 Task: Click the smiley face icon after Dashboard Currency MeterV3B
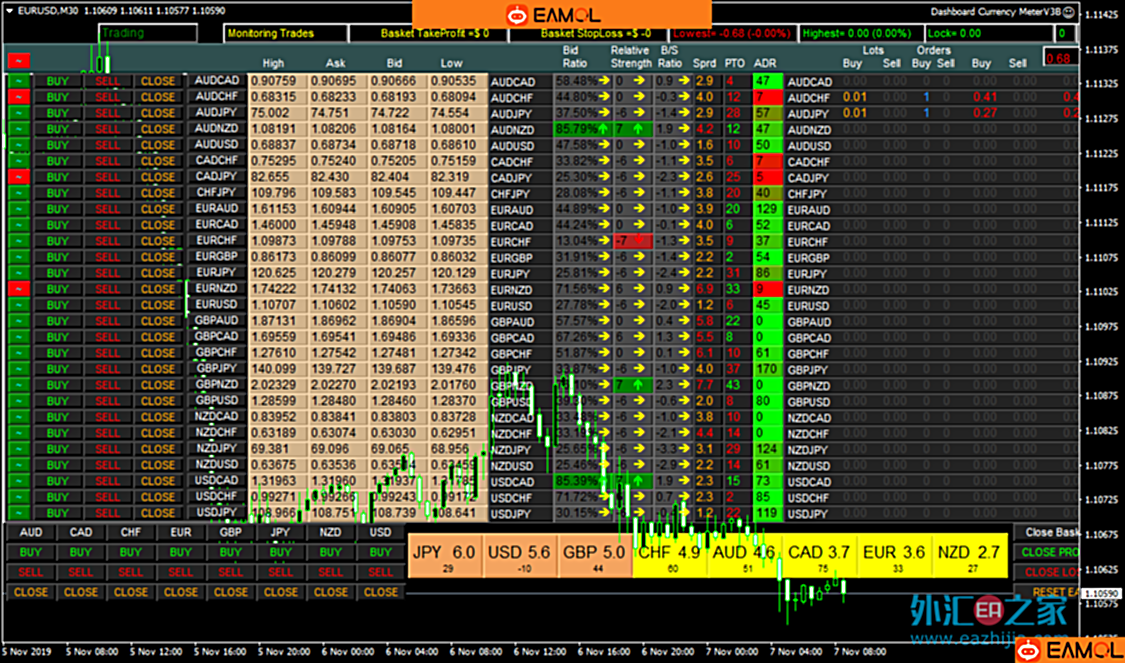point(1069,13)
